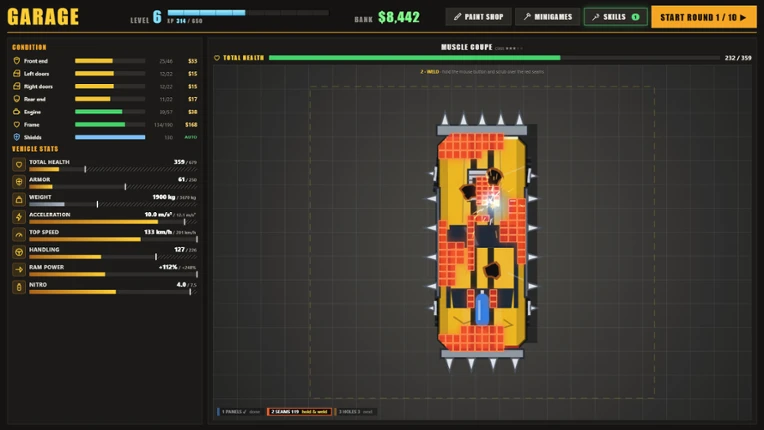The height and width of the screenshot is (430, 764).
Task: Click the Top Speed gauge icon
Action: tap(19, 235)
